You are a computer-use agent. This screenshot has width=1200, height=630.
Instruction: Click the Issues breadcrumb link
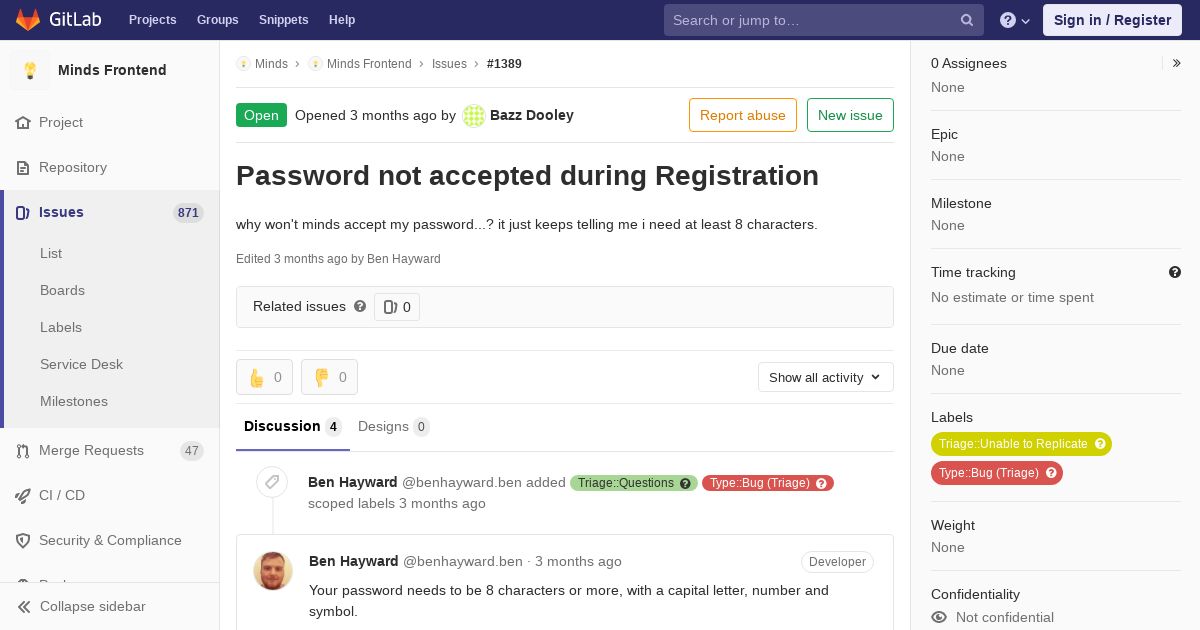click(x=449, y=63)
